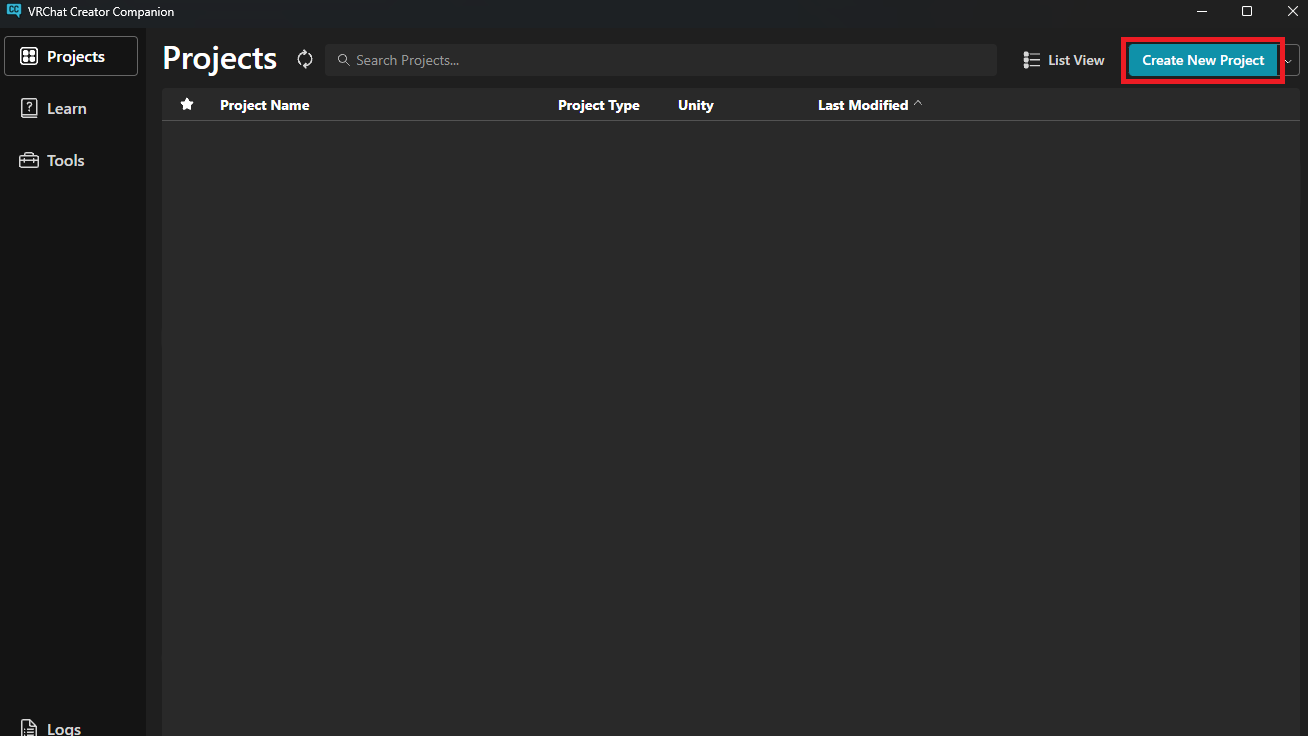Viewport: 1308px width, 736px height.
Task: Sort by Project Type column
Action: tap(599, 105)
